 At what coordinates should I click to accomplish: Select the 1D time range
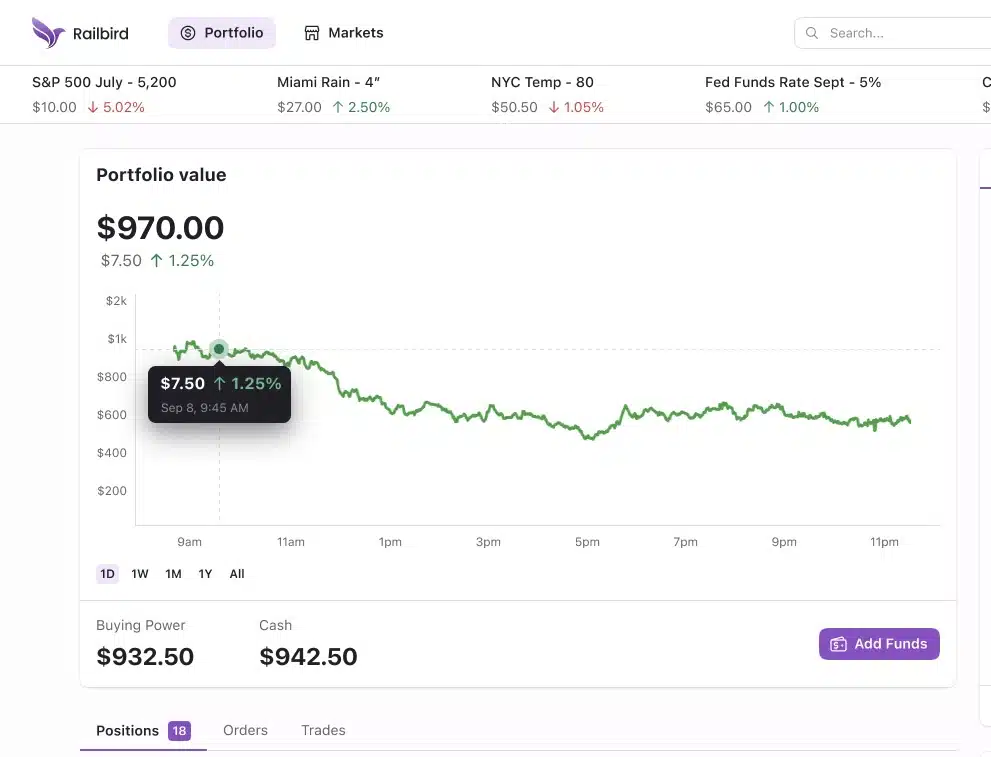tap(107, 574)
